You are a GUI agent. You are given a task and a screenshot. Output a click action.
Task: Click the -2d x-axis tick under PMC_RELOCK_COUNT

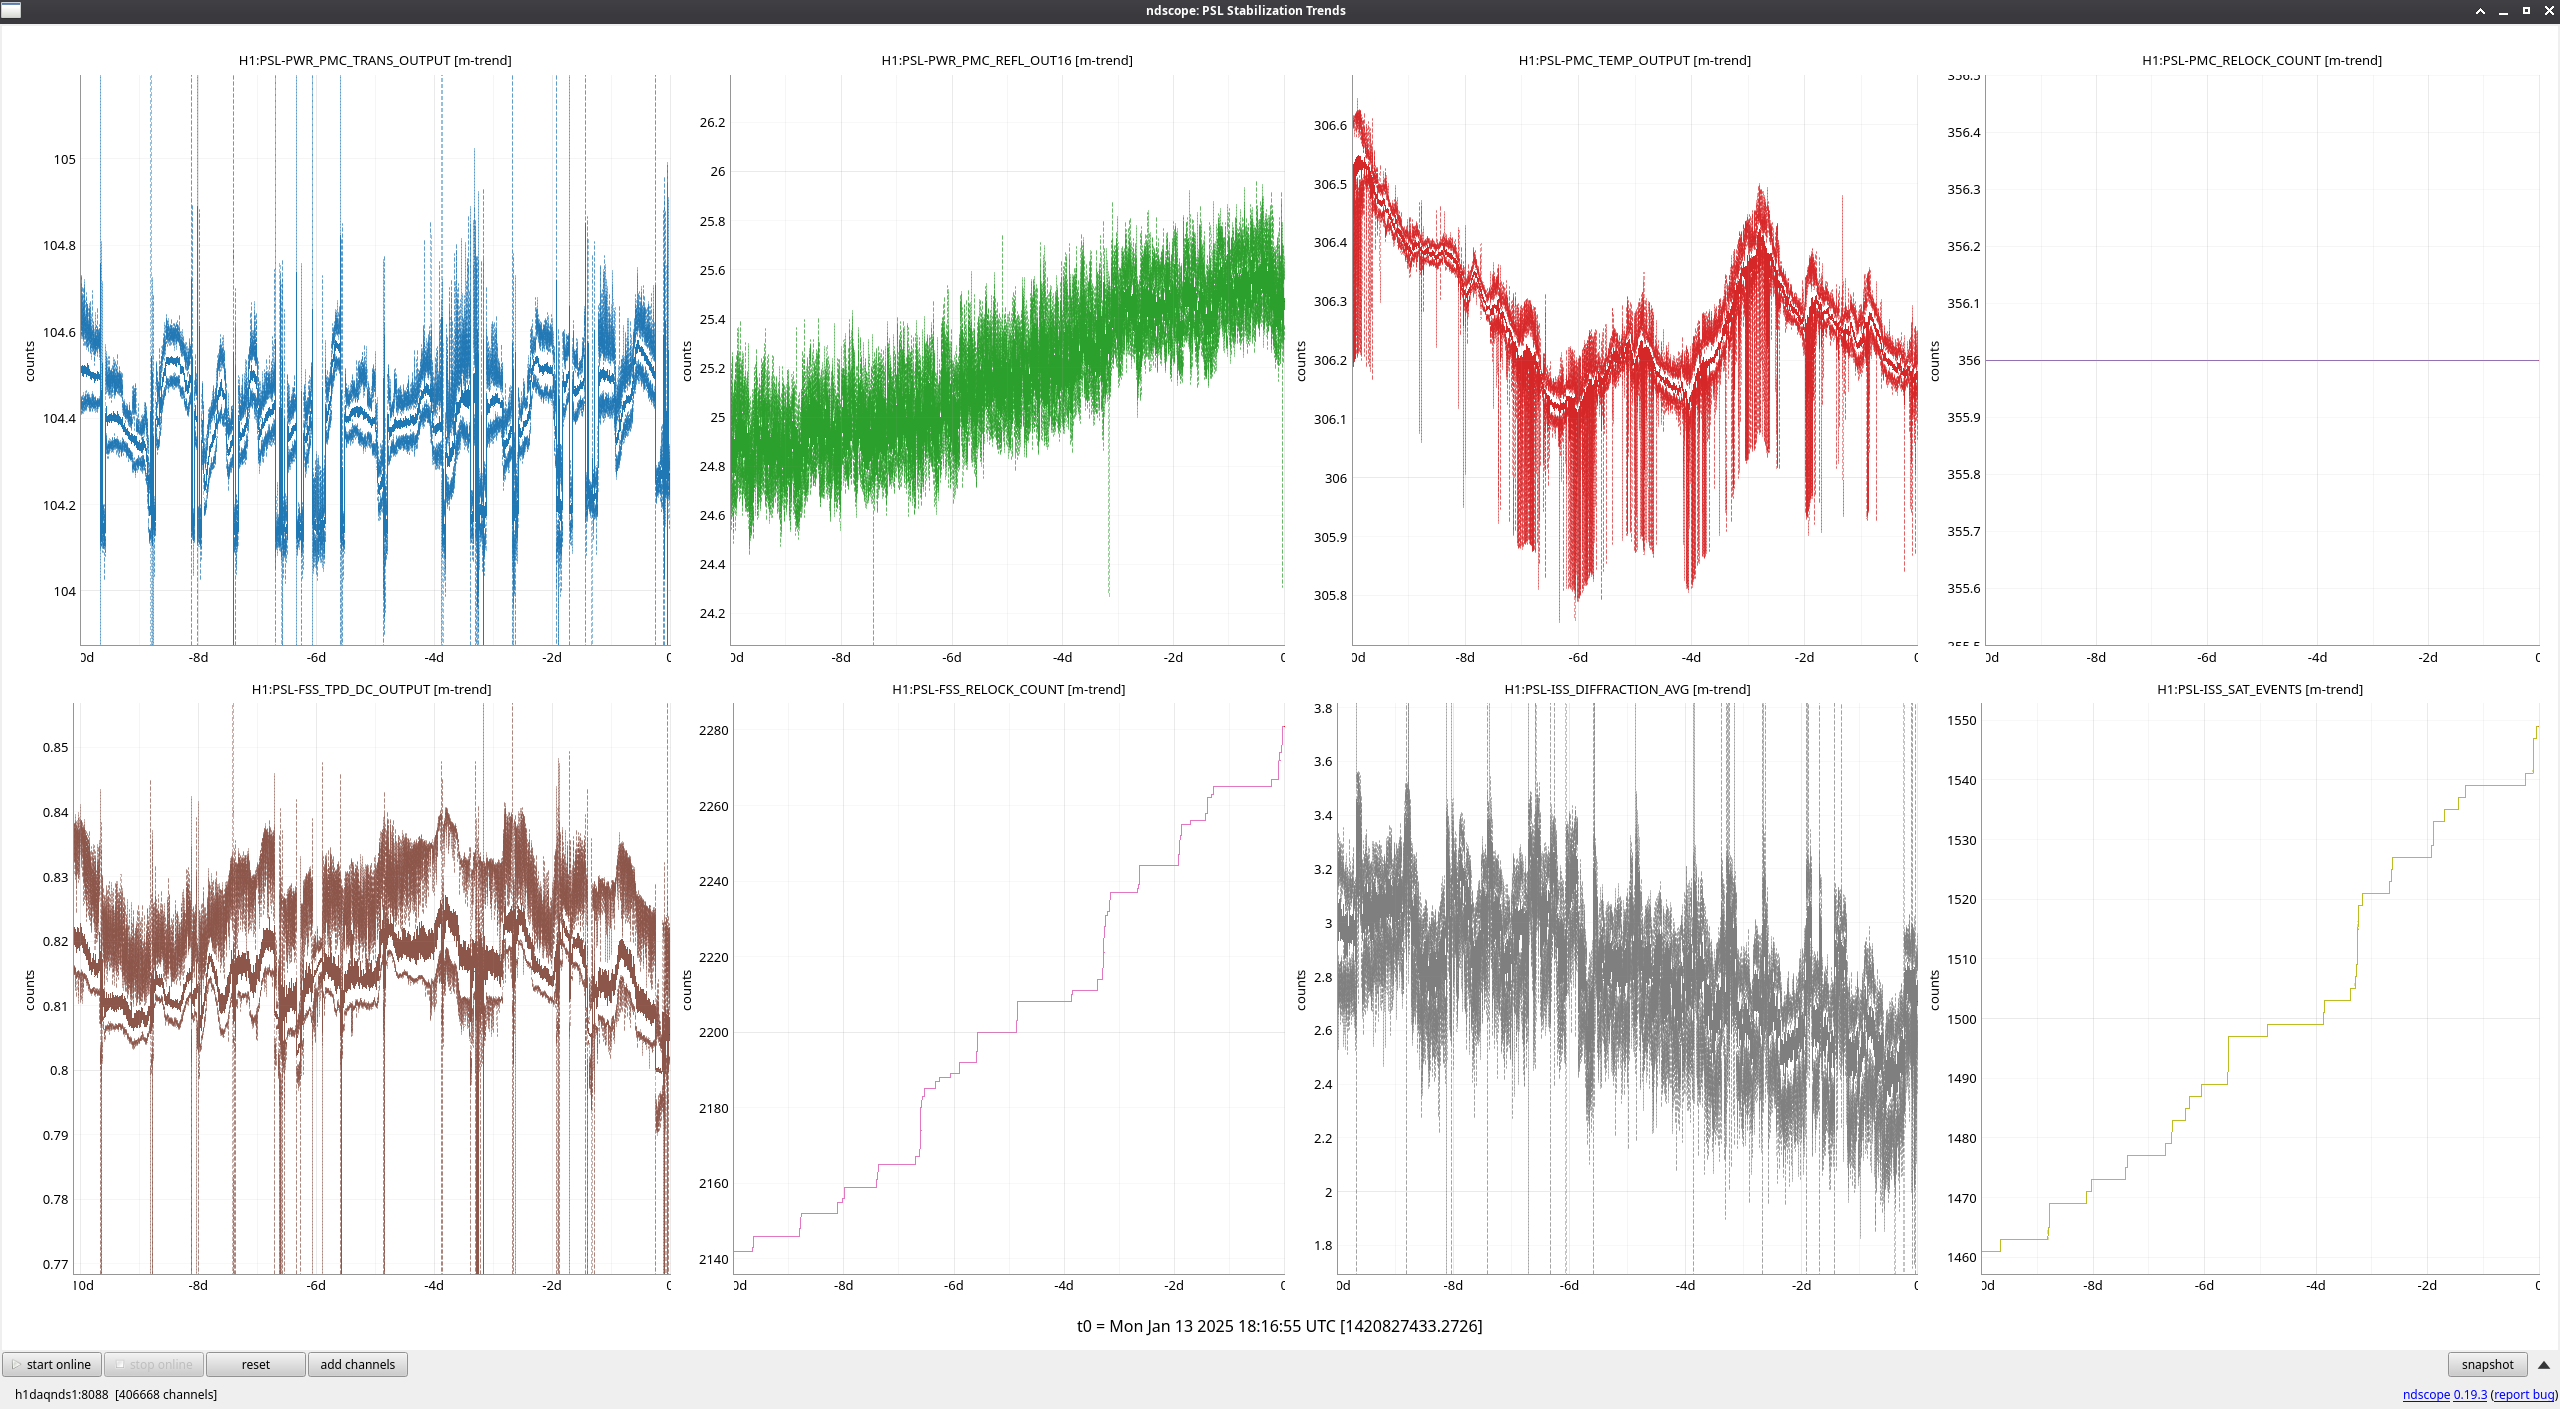tap(2428, 657)
